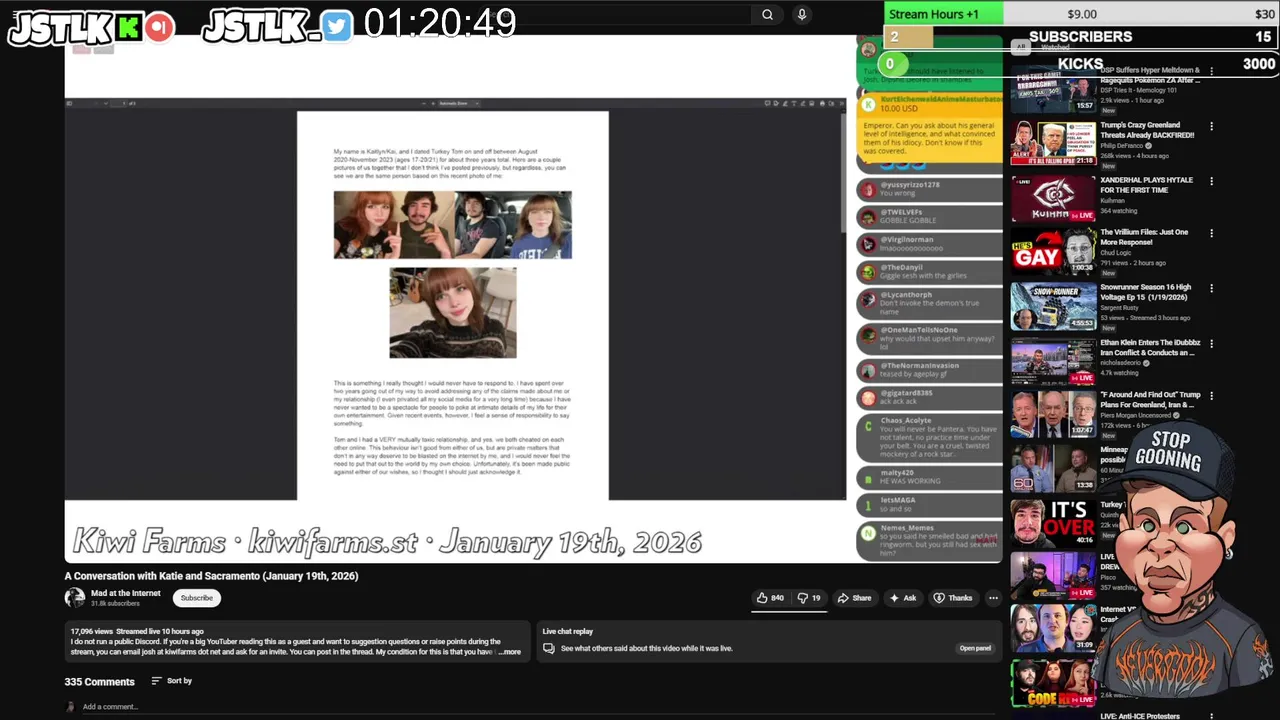Click the live chat replay speech-bubble icon
Image resolution: width=1280 pixels, height=720 pixels.
pos(548,648)
